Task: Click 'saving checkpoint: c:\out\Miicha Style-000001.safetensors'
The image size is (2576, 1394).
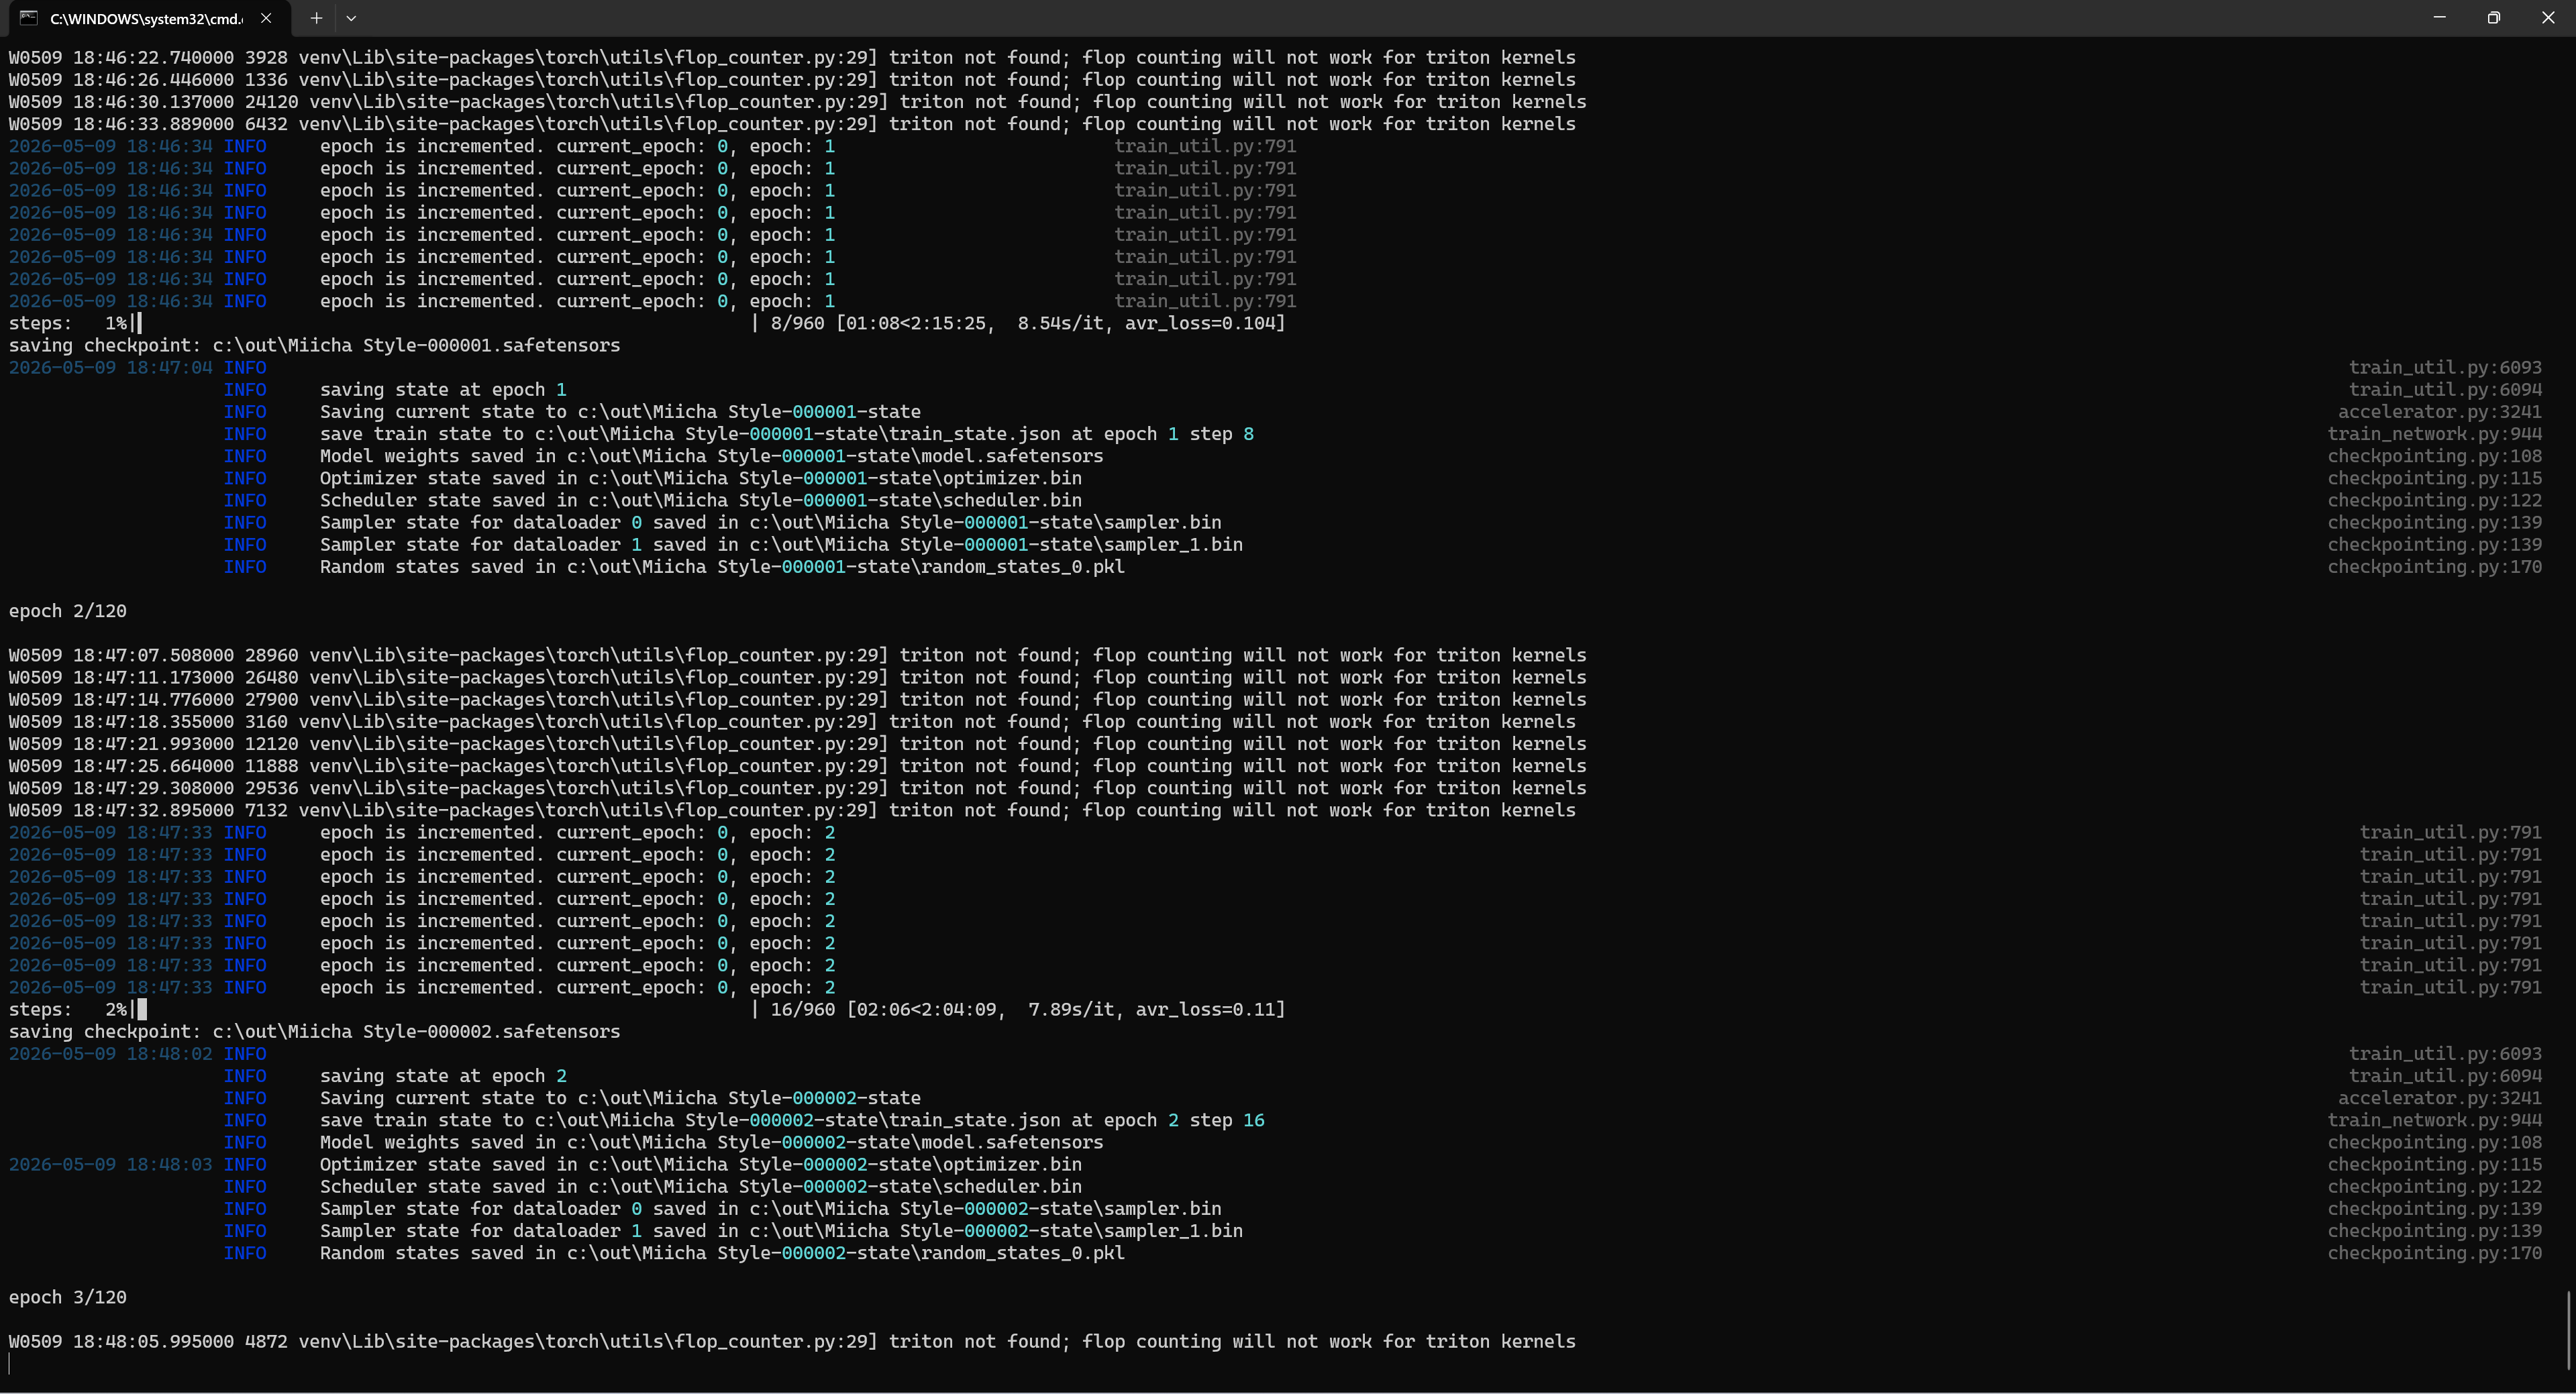Action: [314, 345]
